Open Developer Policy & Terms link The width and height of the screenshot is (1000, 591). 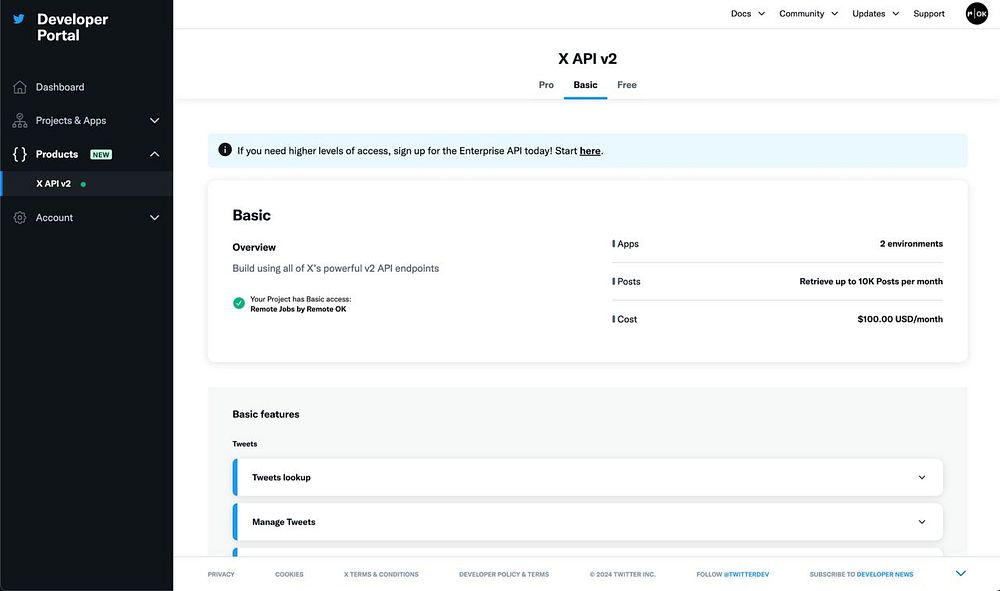pyautogui.click(x=504, y=574)
